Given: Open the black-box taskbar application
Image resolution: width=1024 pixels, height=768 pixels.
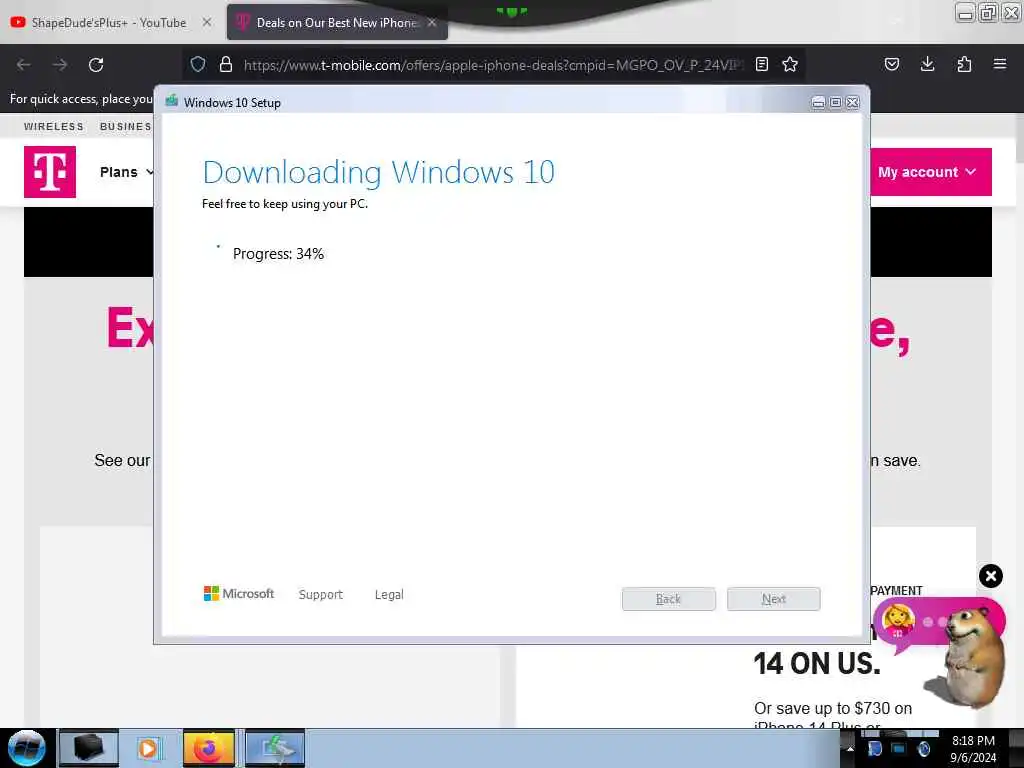Looking at the screenshot, I should click(x=89, y=748).
